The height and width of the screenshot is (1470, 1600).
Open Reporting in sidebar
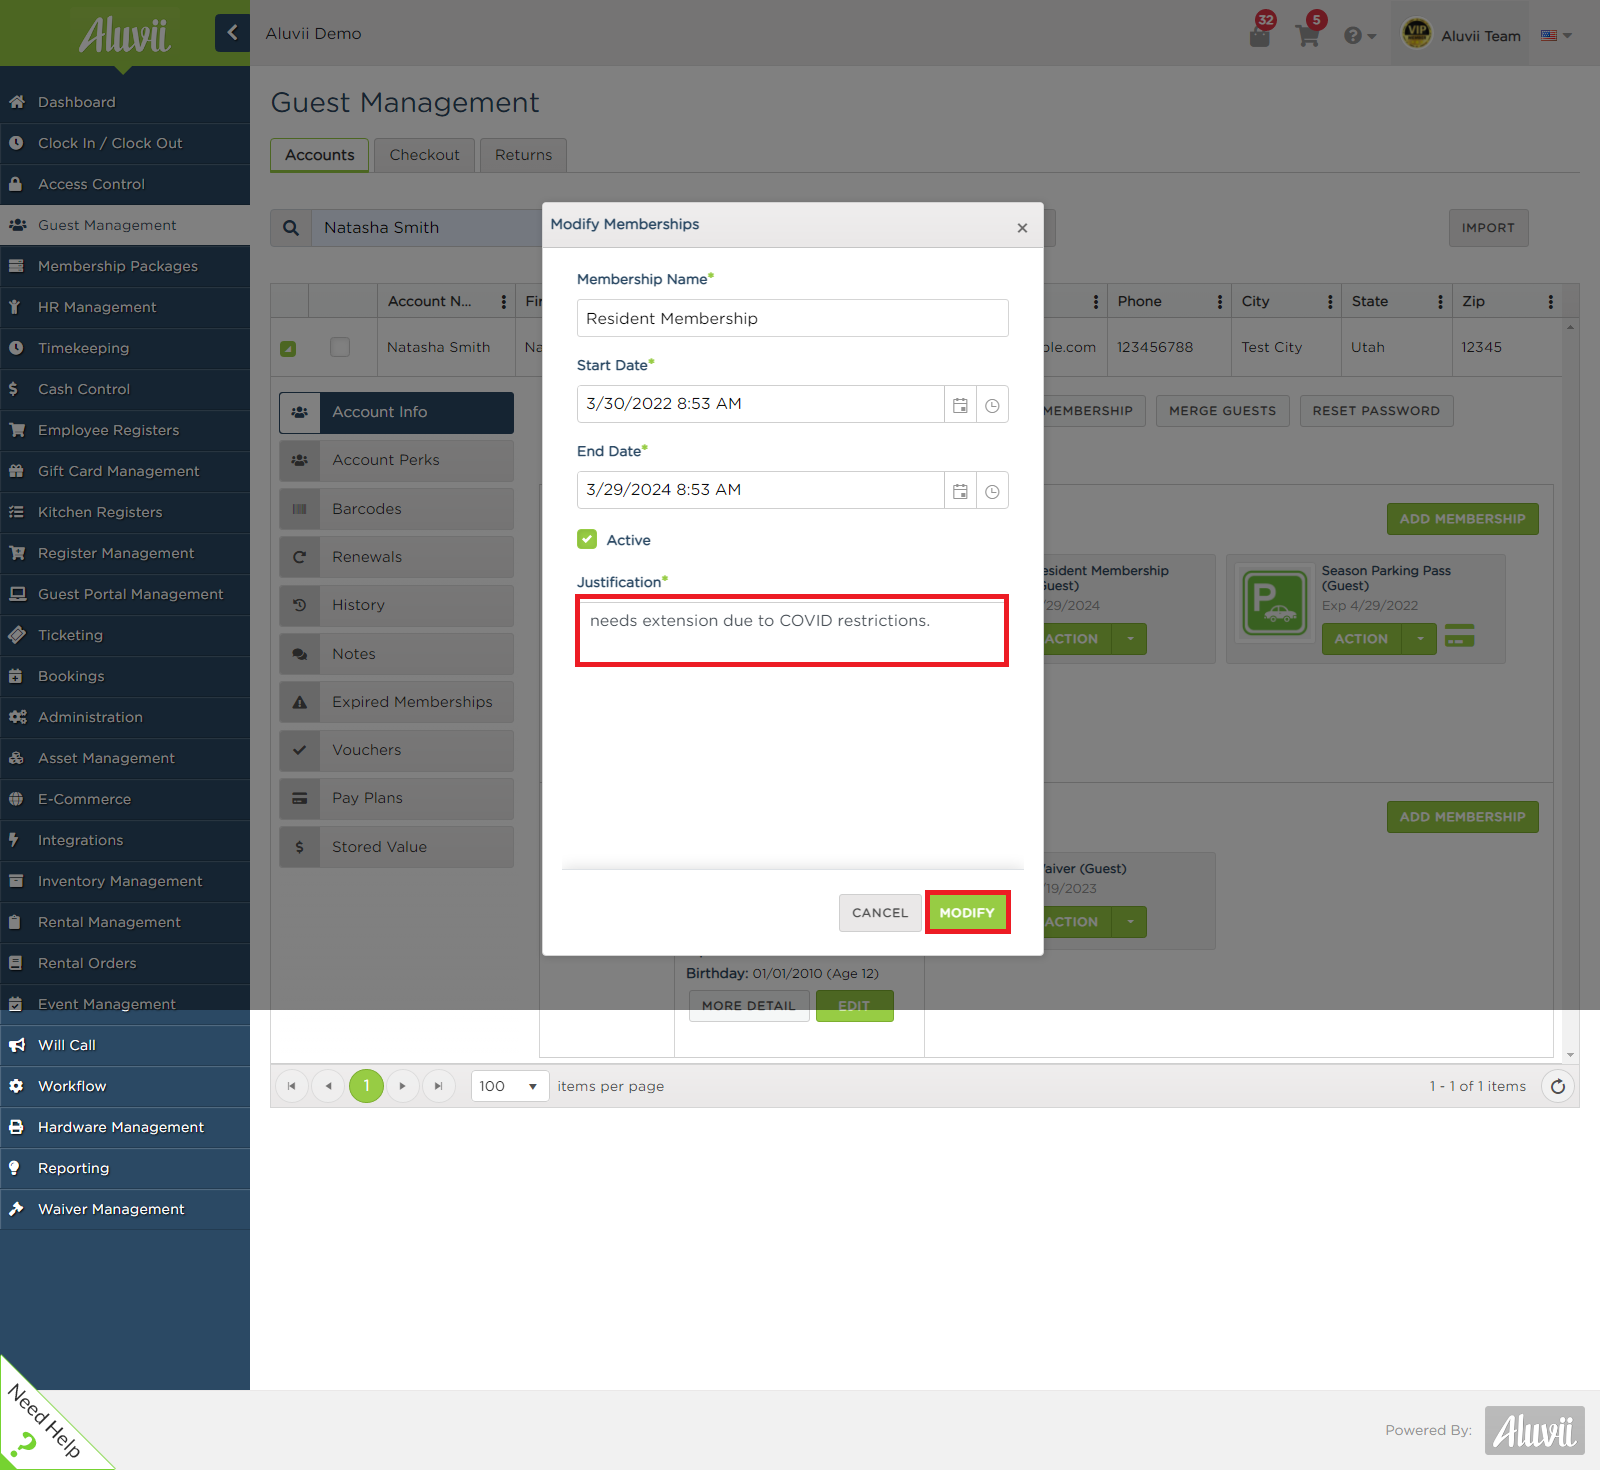coord(125,1168)
